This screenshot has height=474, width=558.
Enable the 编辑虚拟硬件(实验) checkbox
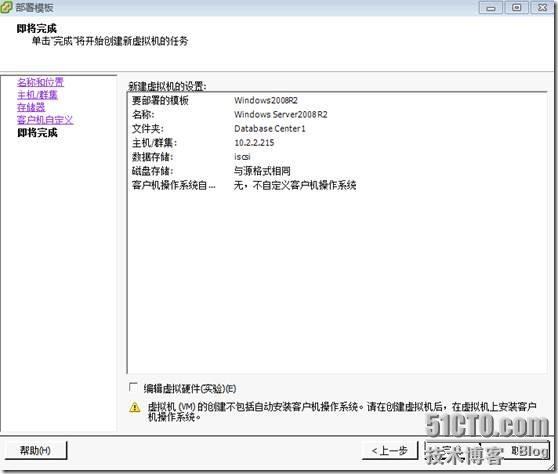(133, 388)
